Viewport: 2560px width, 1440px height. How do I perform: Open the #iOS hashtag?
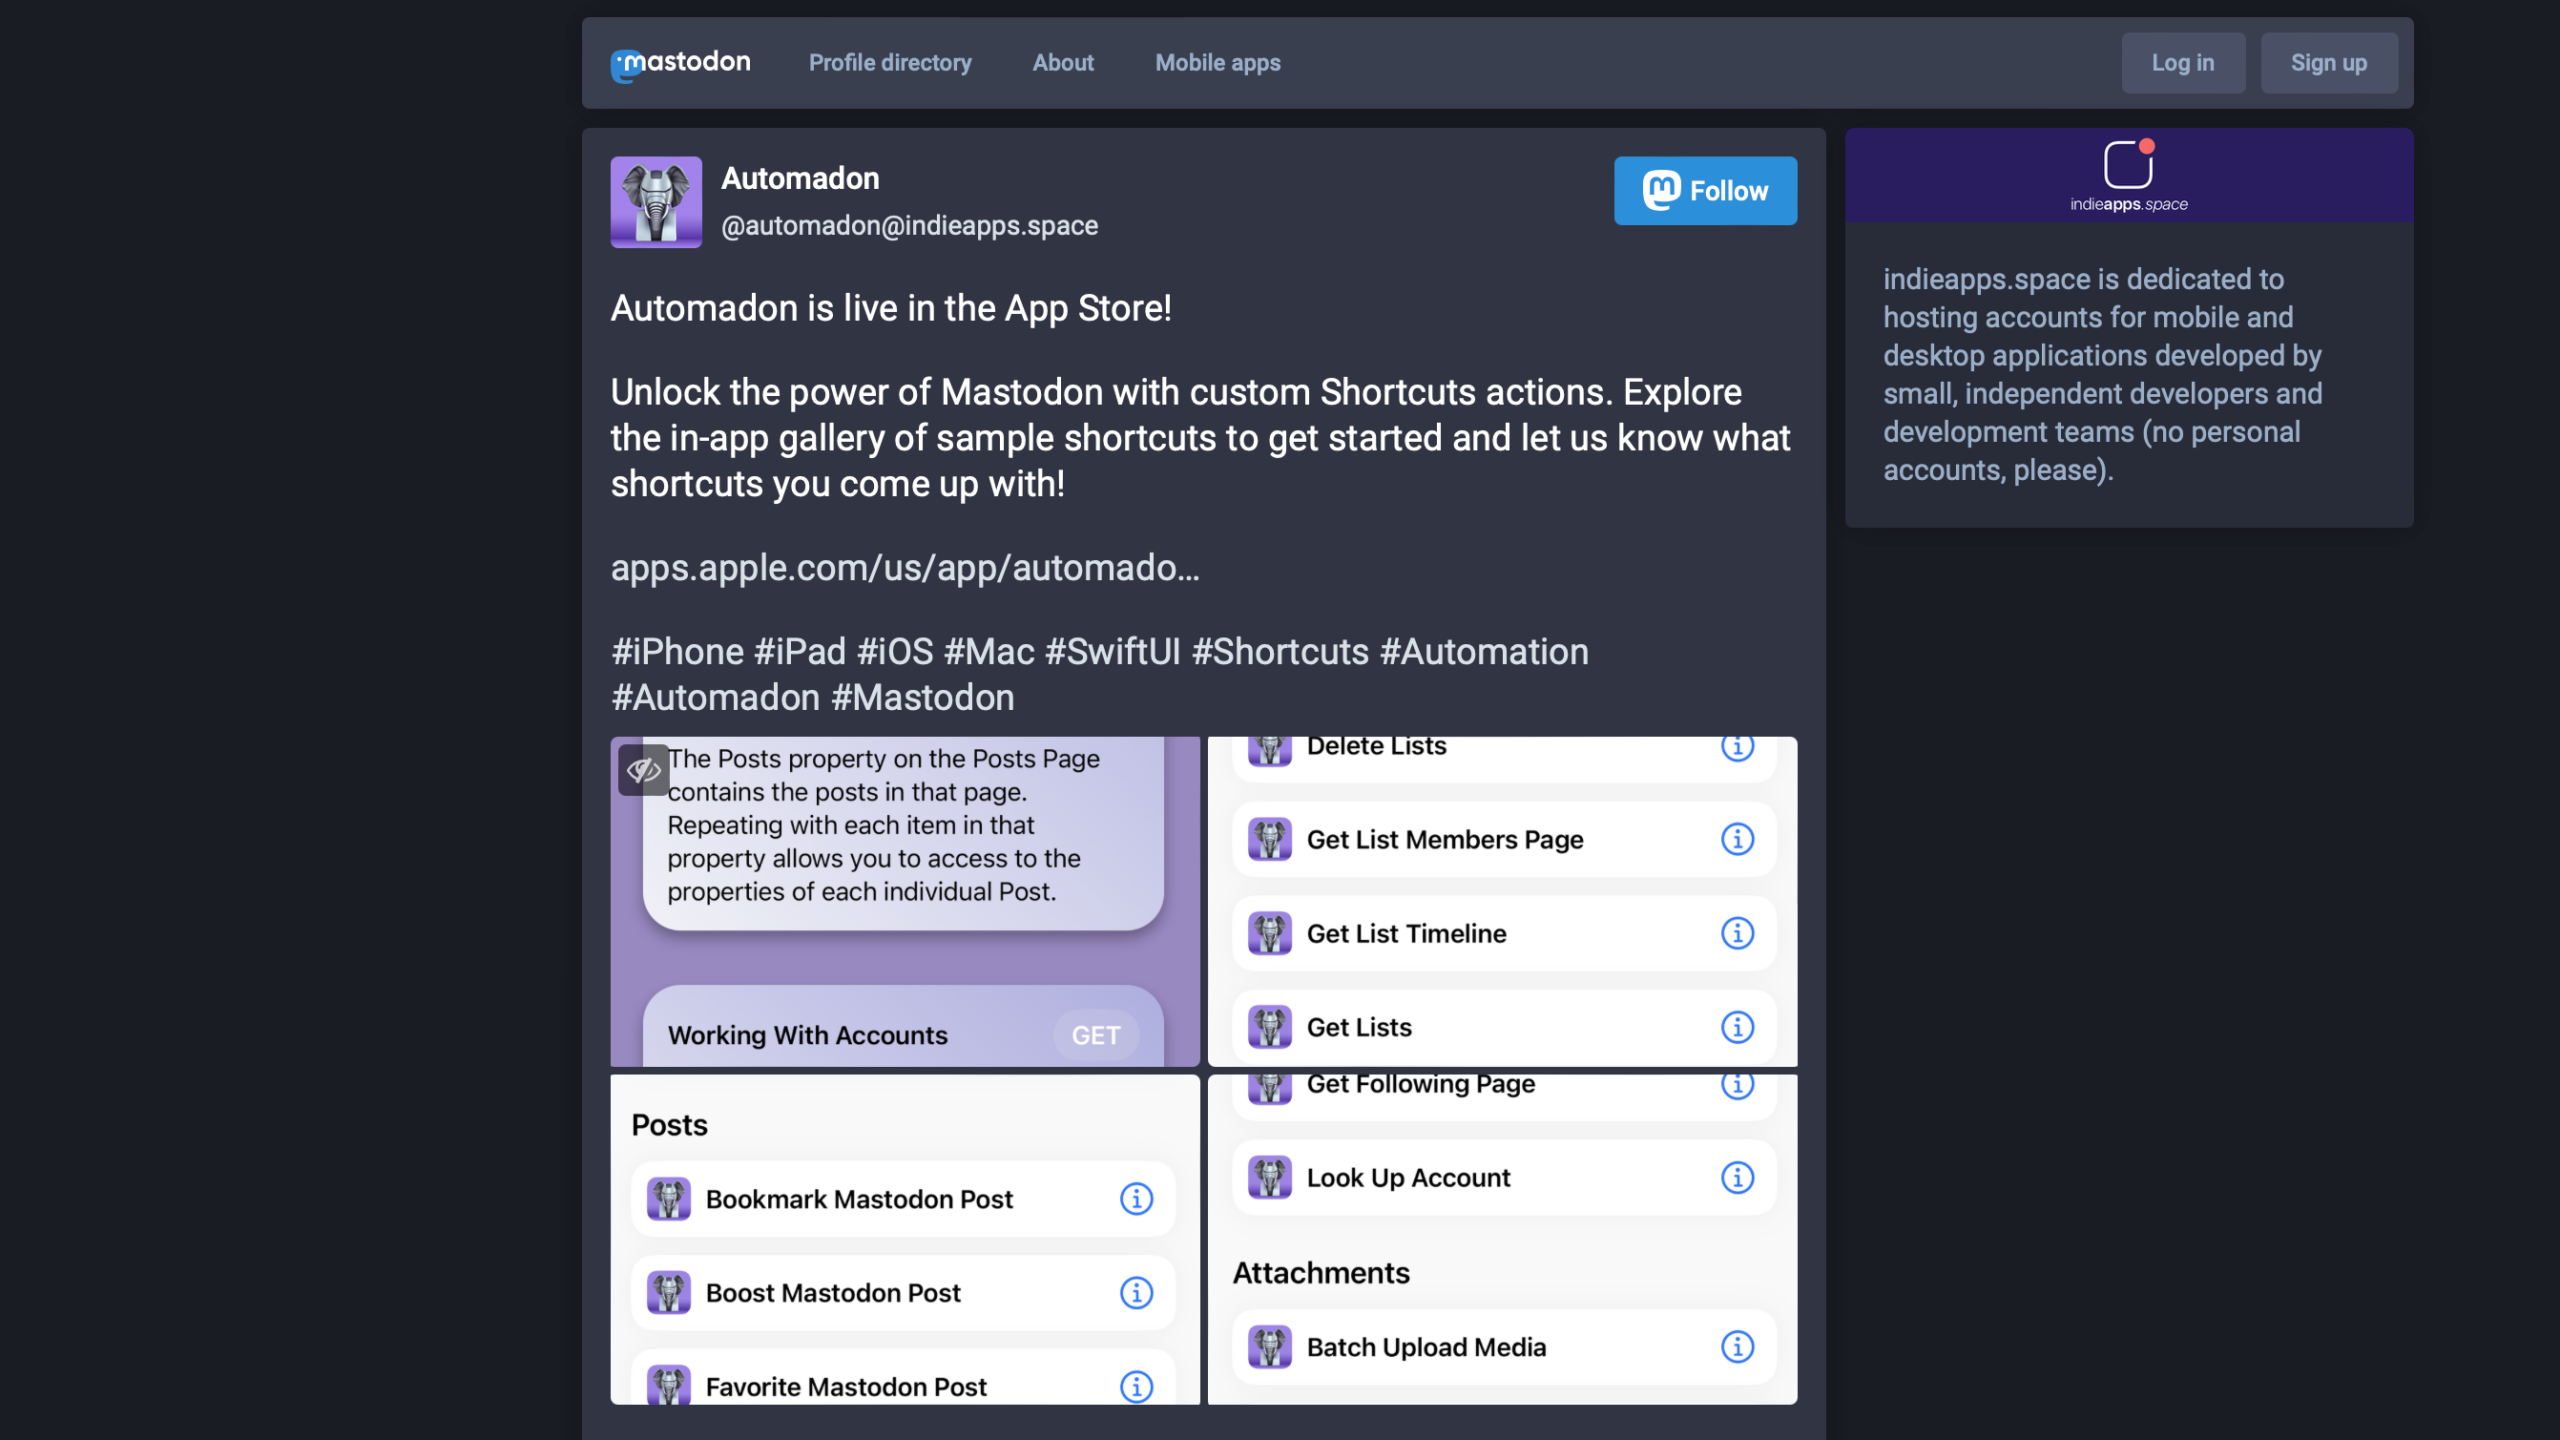click(x=895, y=652)
